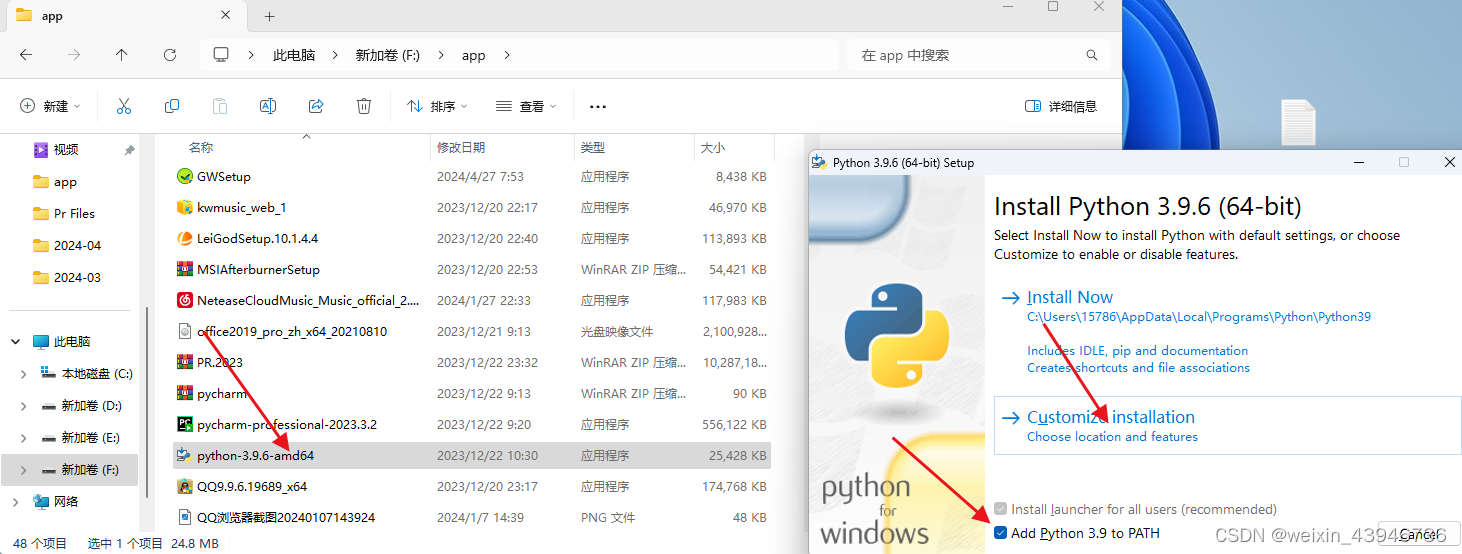Click the LeiGodSetup.10.1.4.4 file icon
1462x554 pixels.
[184, 238]
